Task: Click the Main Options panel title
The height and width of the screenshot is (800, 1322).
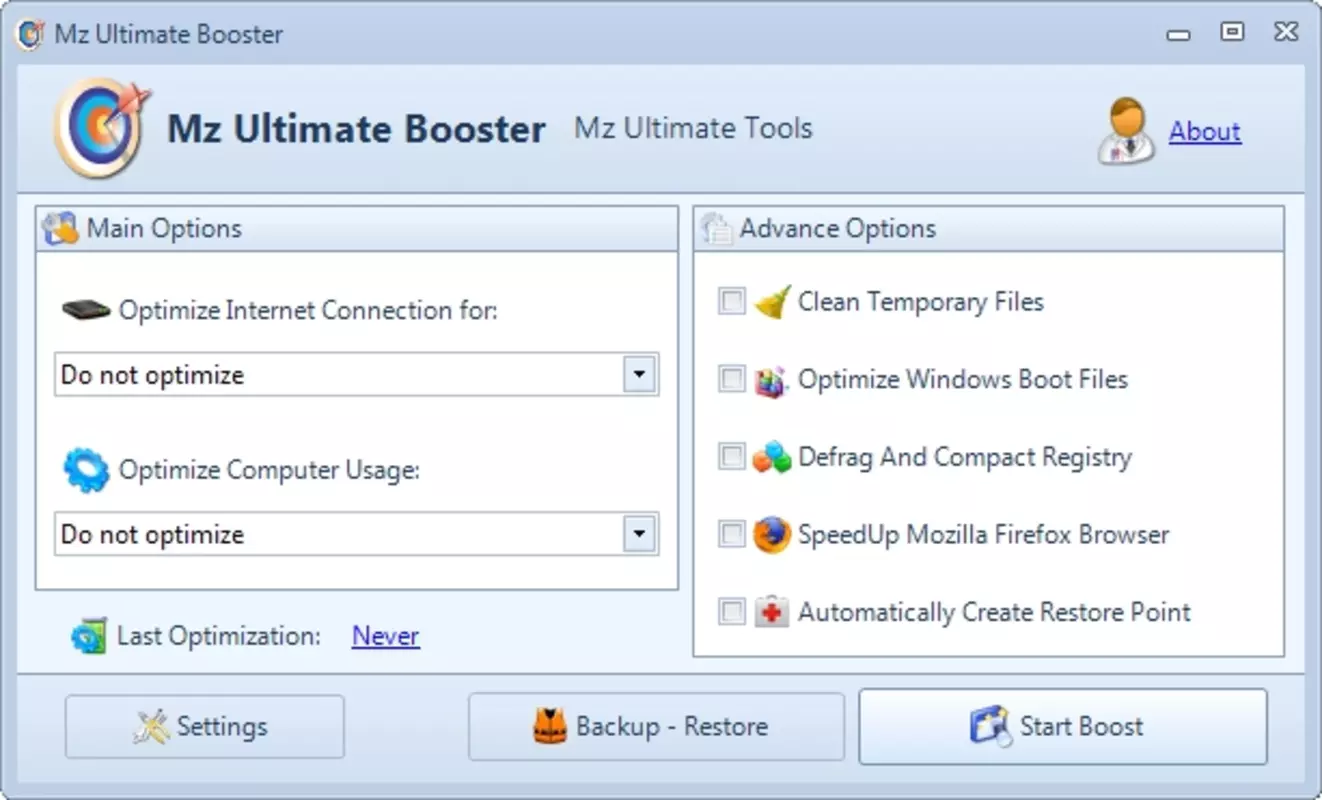Action: (164, 228)
